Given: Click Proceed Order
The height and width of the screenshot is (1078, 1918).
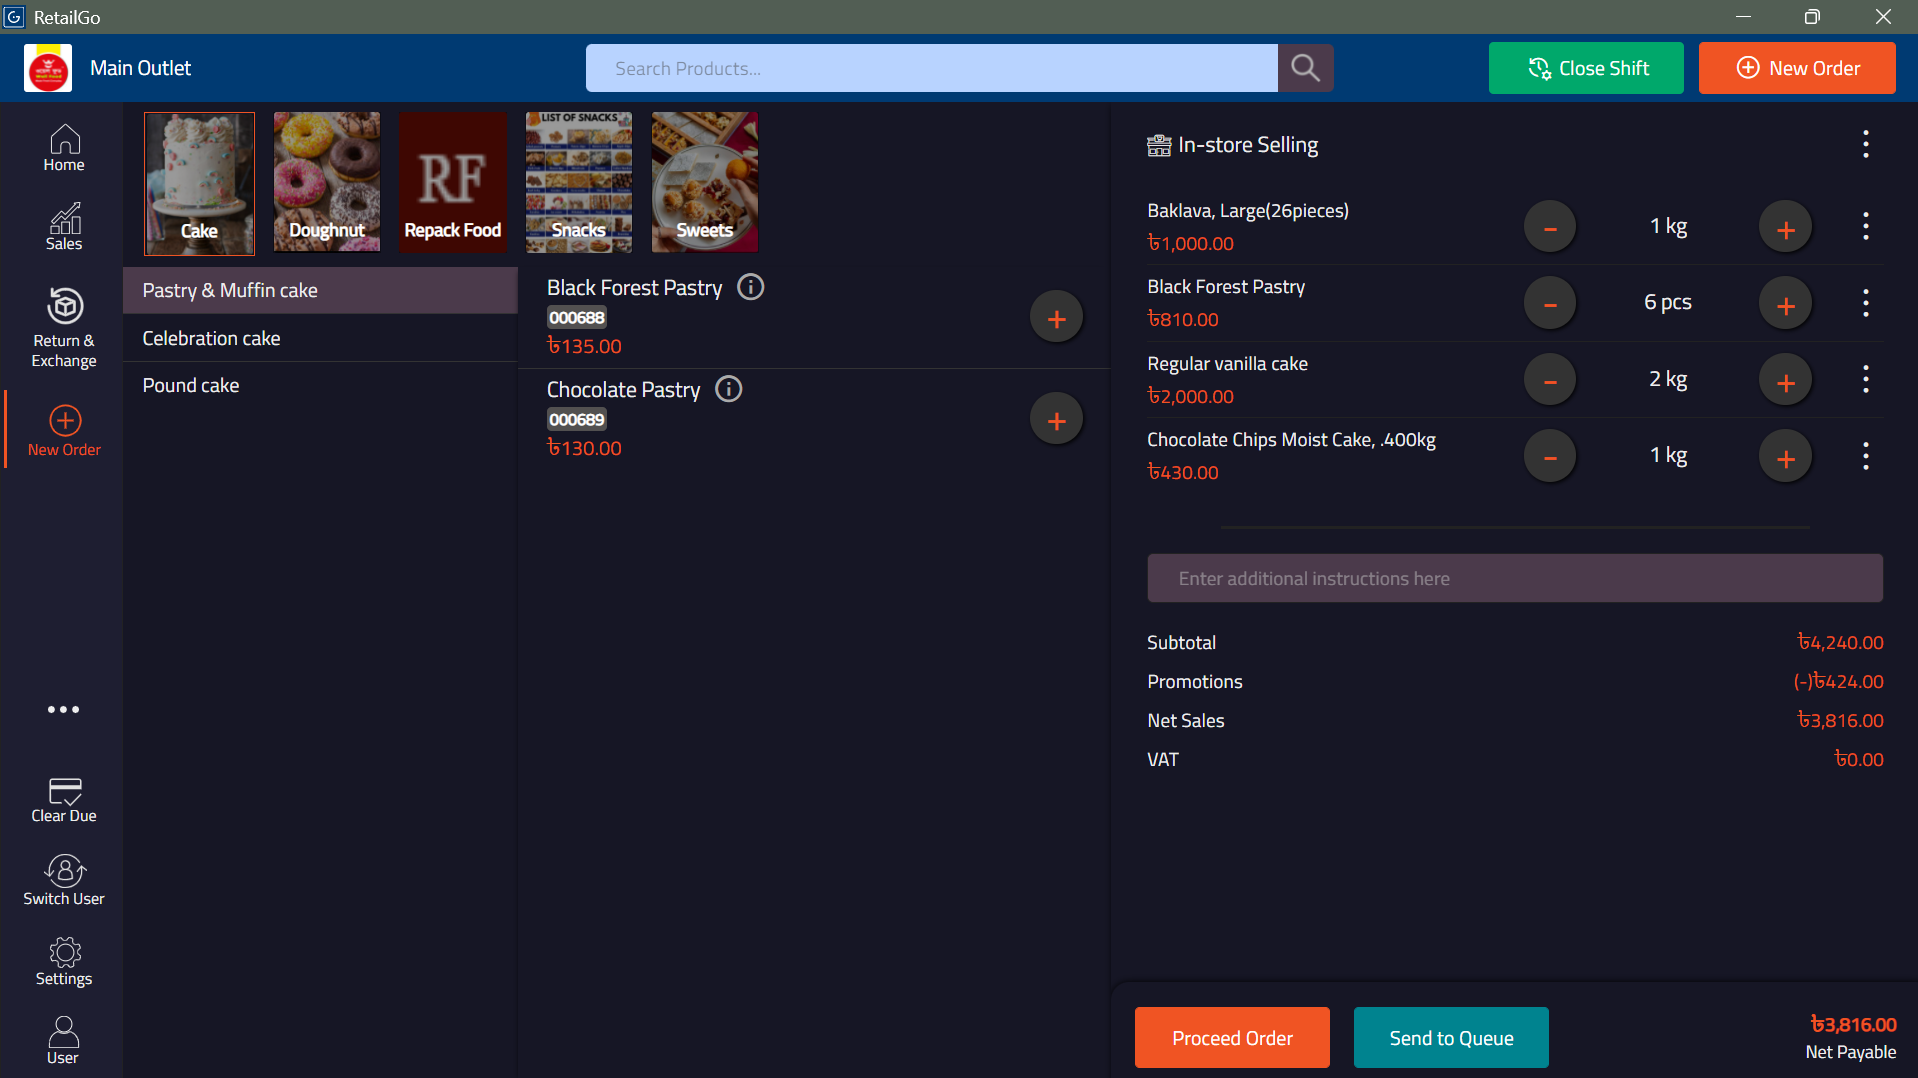Looking at the screenshot, I should pos(1232,1038).
